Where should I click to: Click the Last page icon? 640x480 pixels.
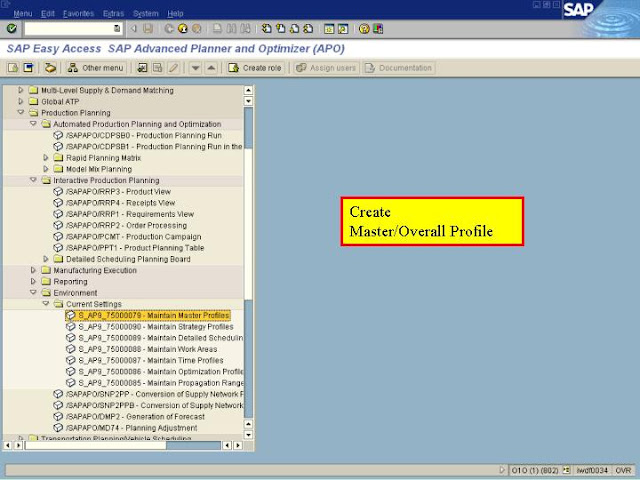pos(309,29)
